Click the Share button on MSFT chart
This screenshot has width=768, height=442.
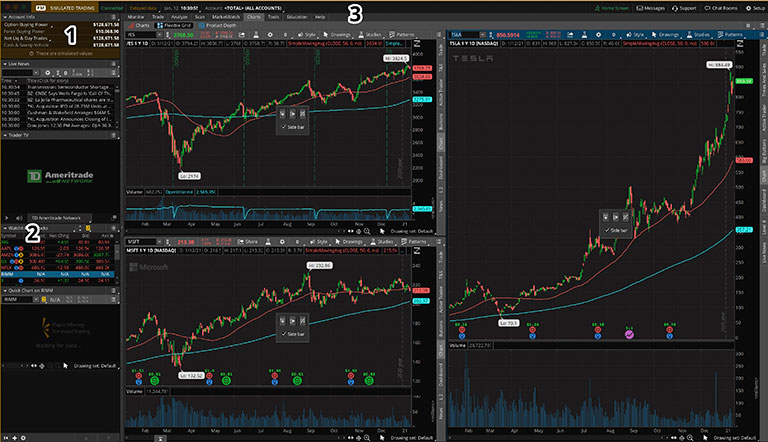click(x=248, y=242)
